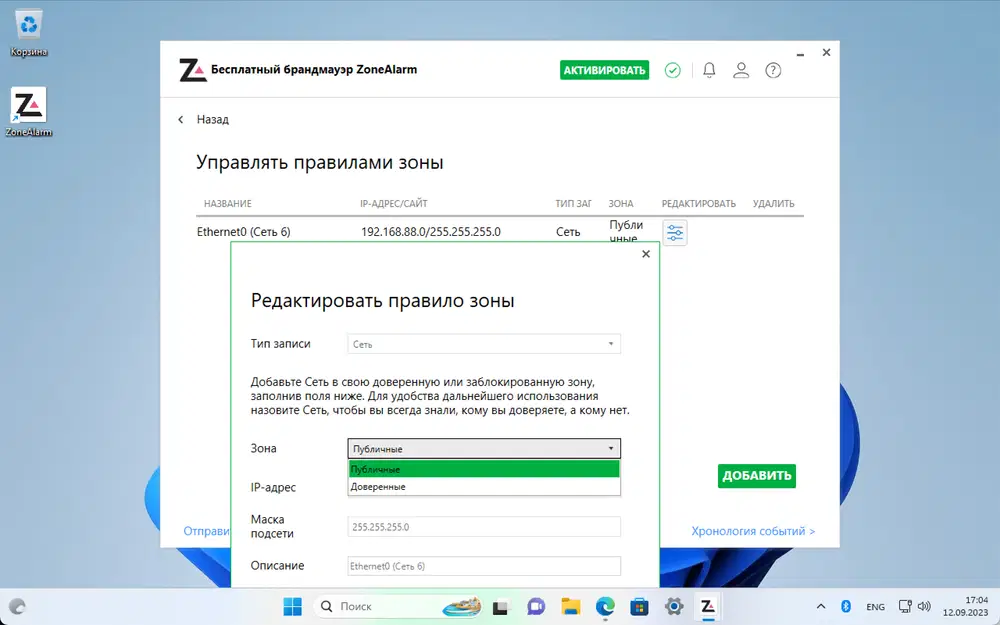Open File Explorer from the taskbar
The height and width of the screenshot is (625, 1000).
[x=571, y=607]
